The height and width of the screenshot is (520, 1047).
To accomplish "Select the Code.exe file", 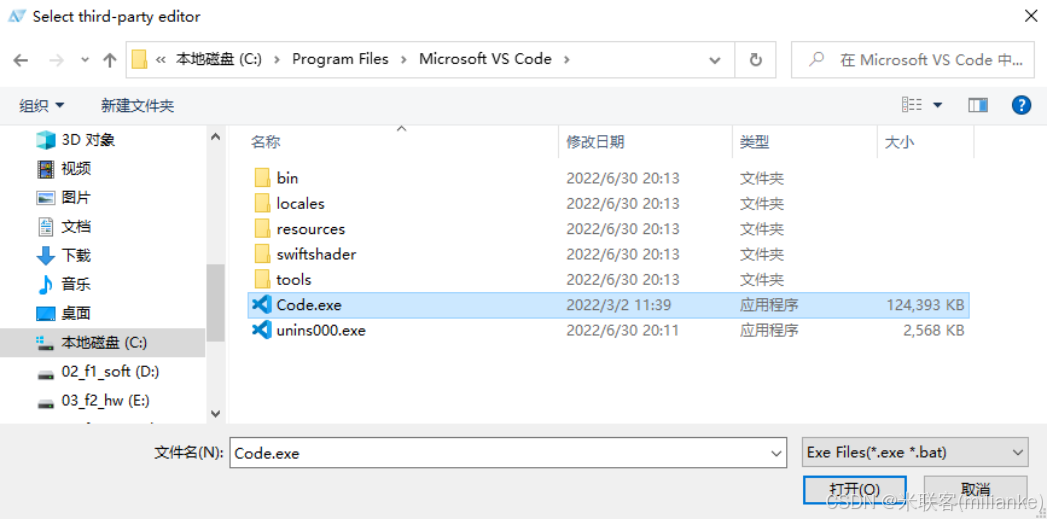I will tap(608, 305).
